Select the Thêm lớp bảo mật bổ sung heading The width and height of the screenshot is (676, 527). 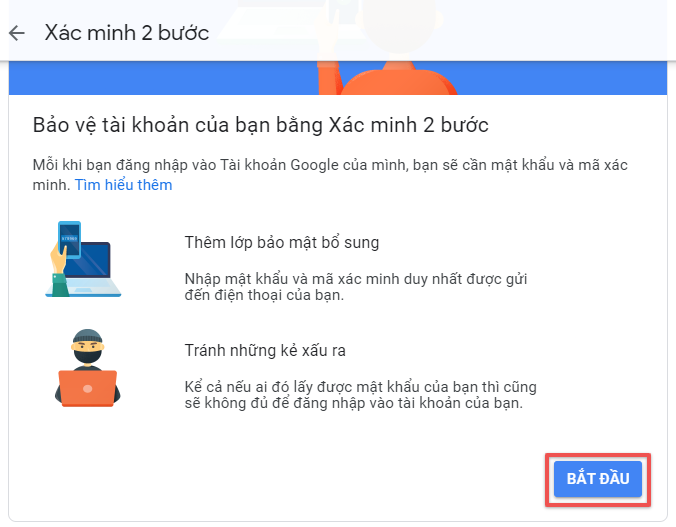(x=282, y=242)
